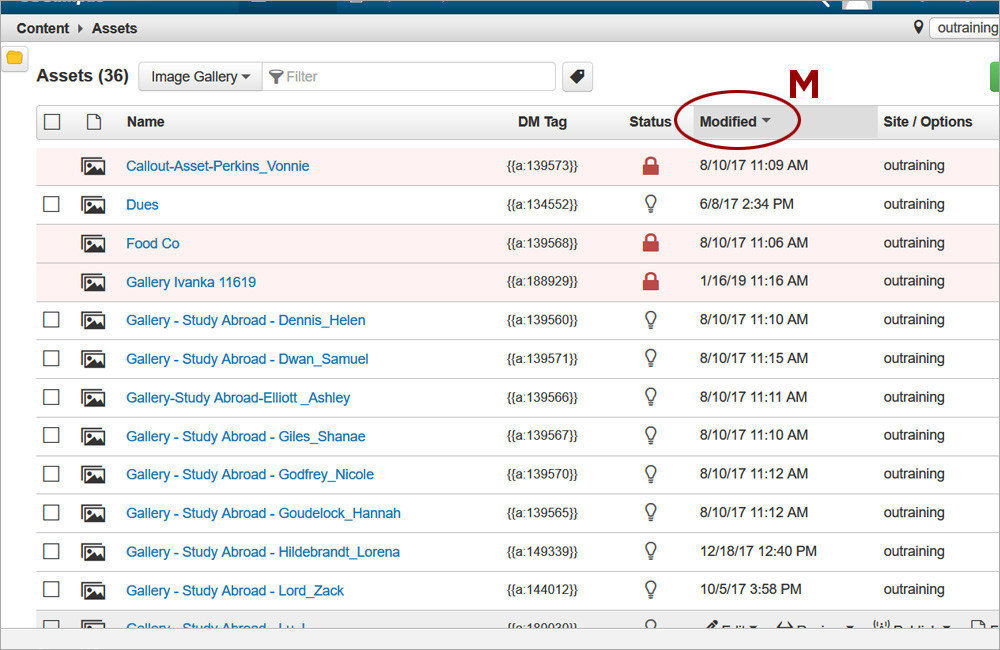Check the box for Godfrey_Nicole gallery
This screenshot has width=1000, height=650.
[x=51, y=474]
